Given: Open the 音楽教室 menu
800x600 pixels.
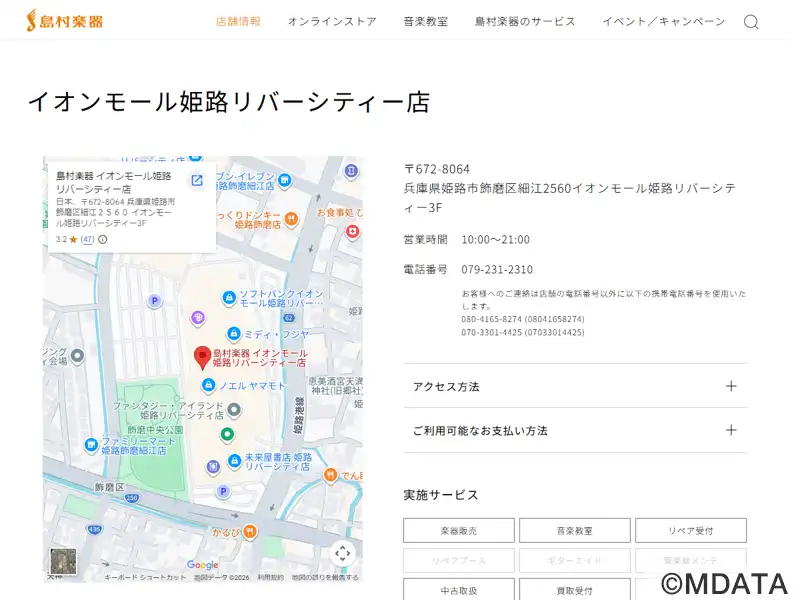Looking at the screenshot, I should 426,21.
